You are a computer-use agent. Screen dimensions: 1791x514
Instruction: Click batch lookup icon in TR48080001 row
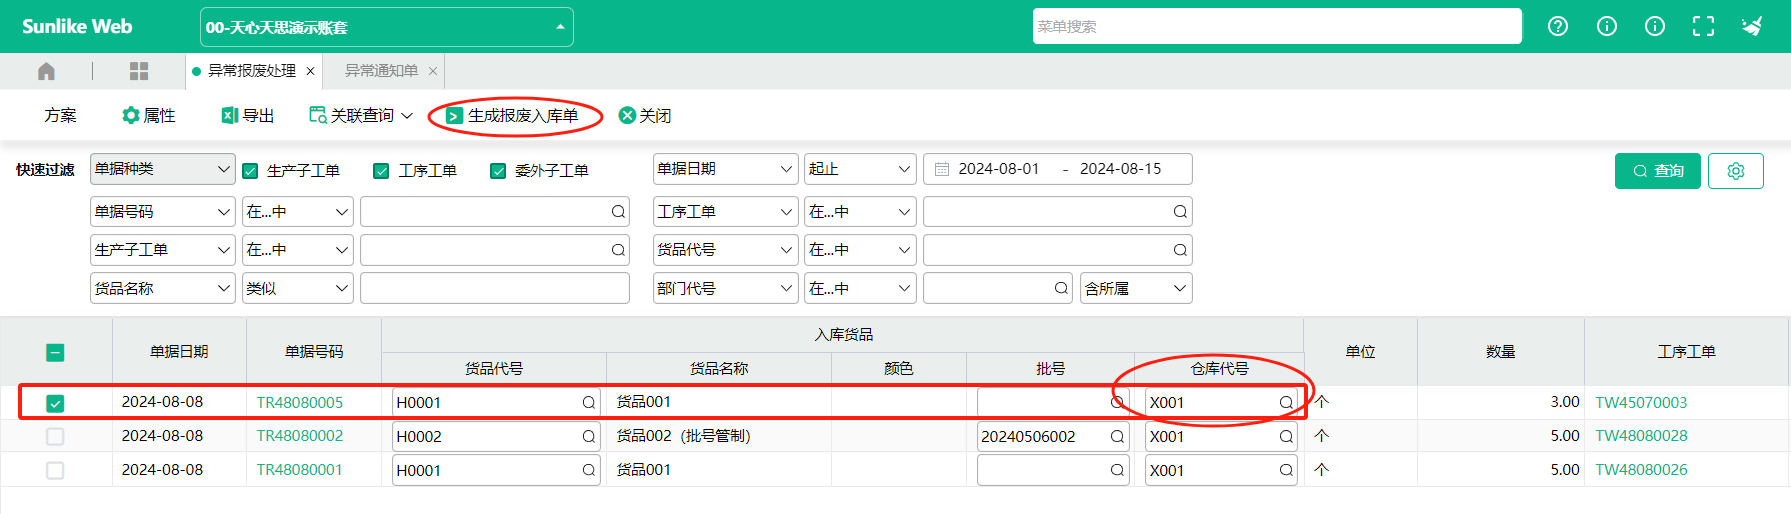tap(1117, 470)
